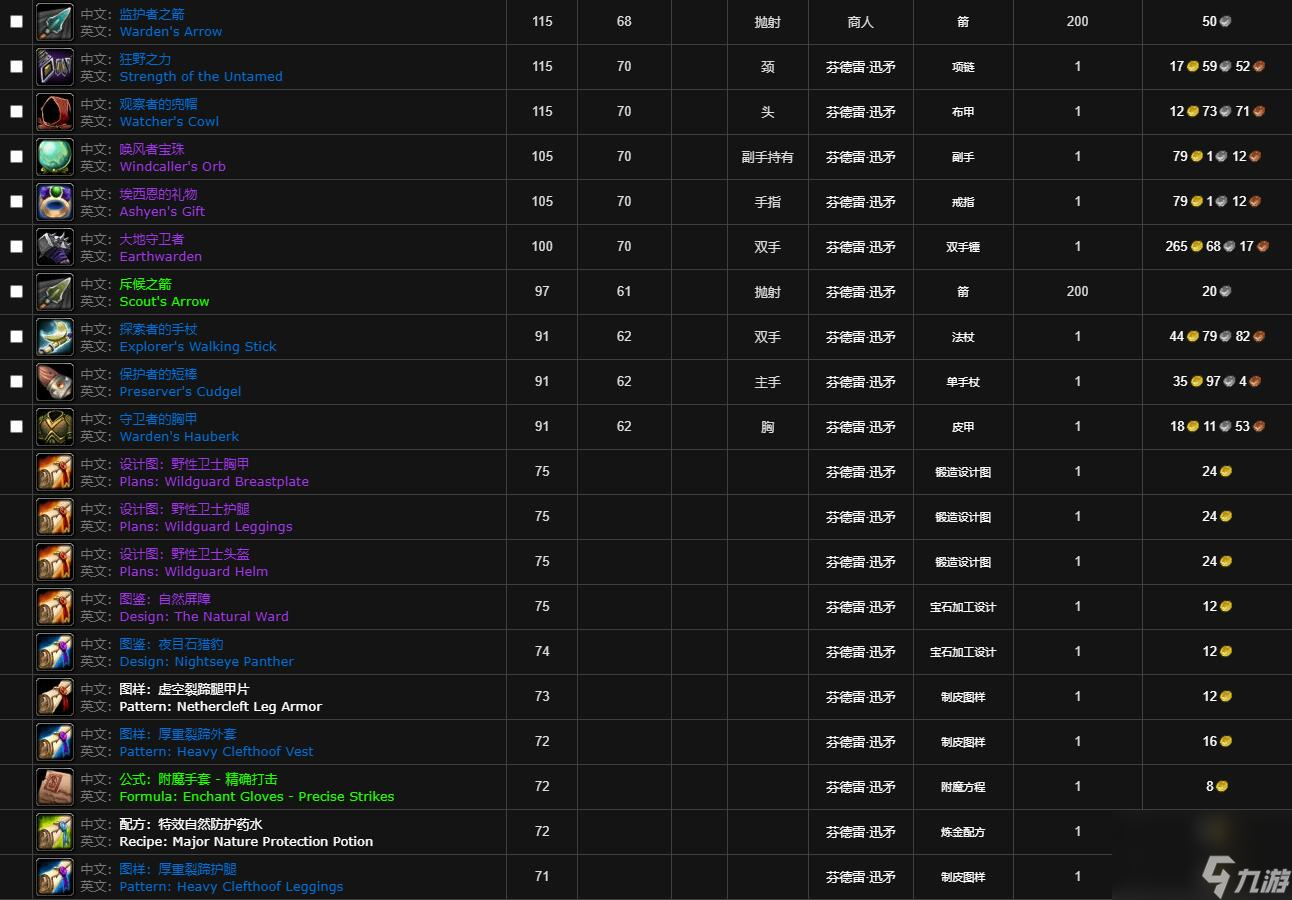
Task: Click the Windcaller's Orb icon
Action: pos(54,157)
